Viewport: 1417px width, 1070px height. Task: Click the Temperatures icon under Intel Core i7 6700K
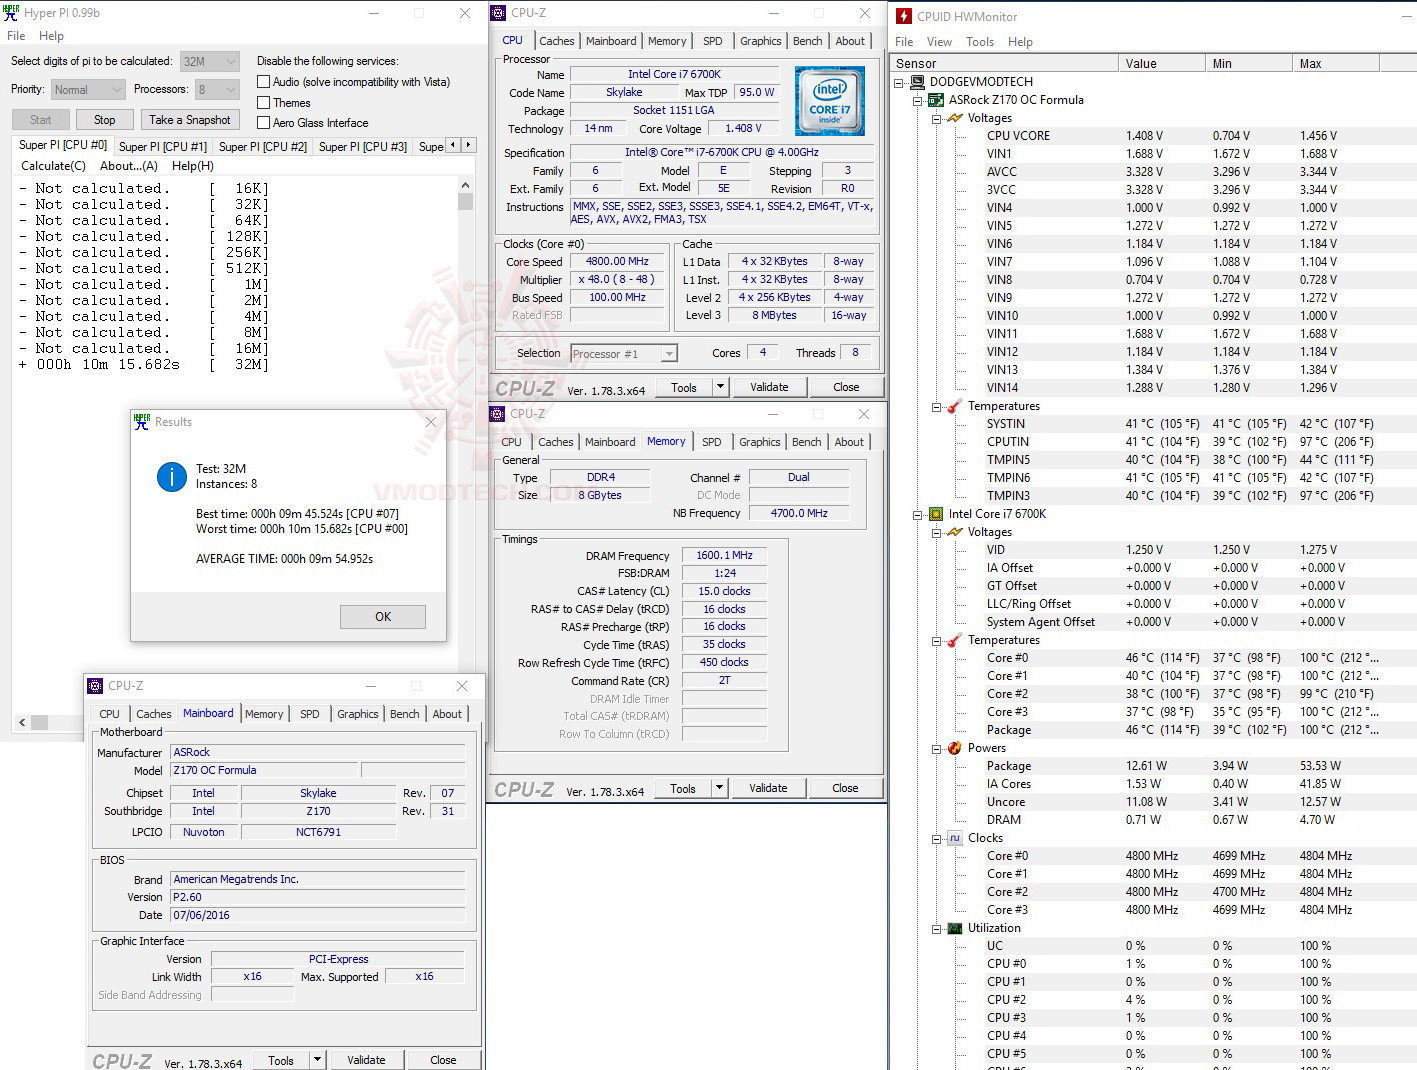click(x=955, y=640)
